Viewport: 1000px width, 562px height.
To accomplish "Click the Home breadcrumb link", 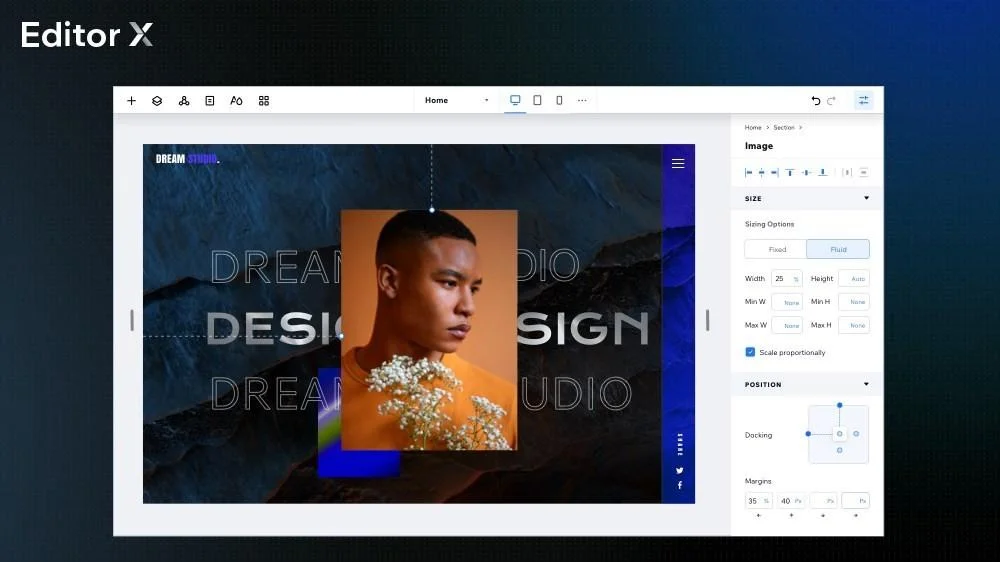I will coord(753,128).
